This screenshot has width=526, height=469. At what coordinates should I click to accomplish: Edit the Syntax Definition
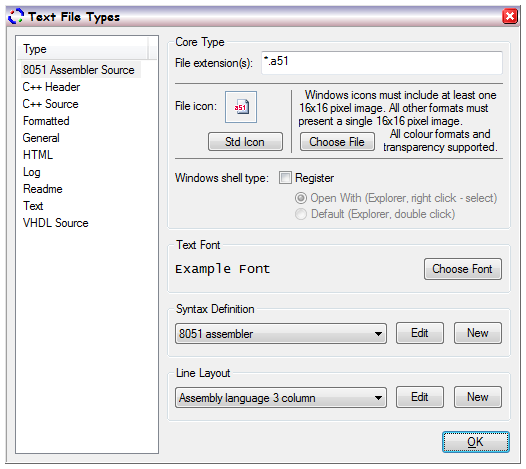point(420,333)
